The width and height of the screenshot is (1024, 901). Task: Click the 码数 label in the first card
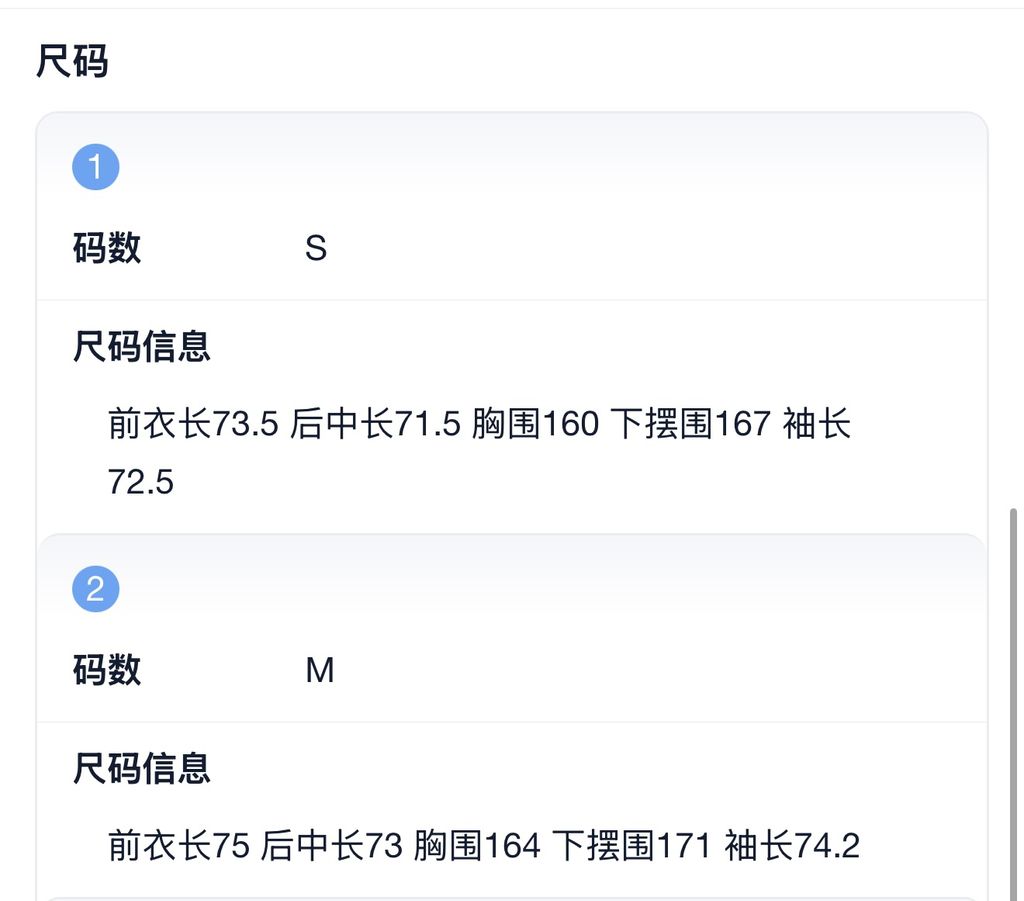tap(106, 247)
